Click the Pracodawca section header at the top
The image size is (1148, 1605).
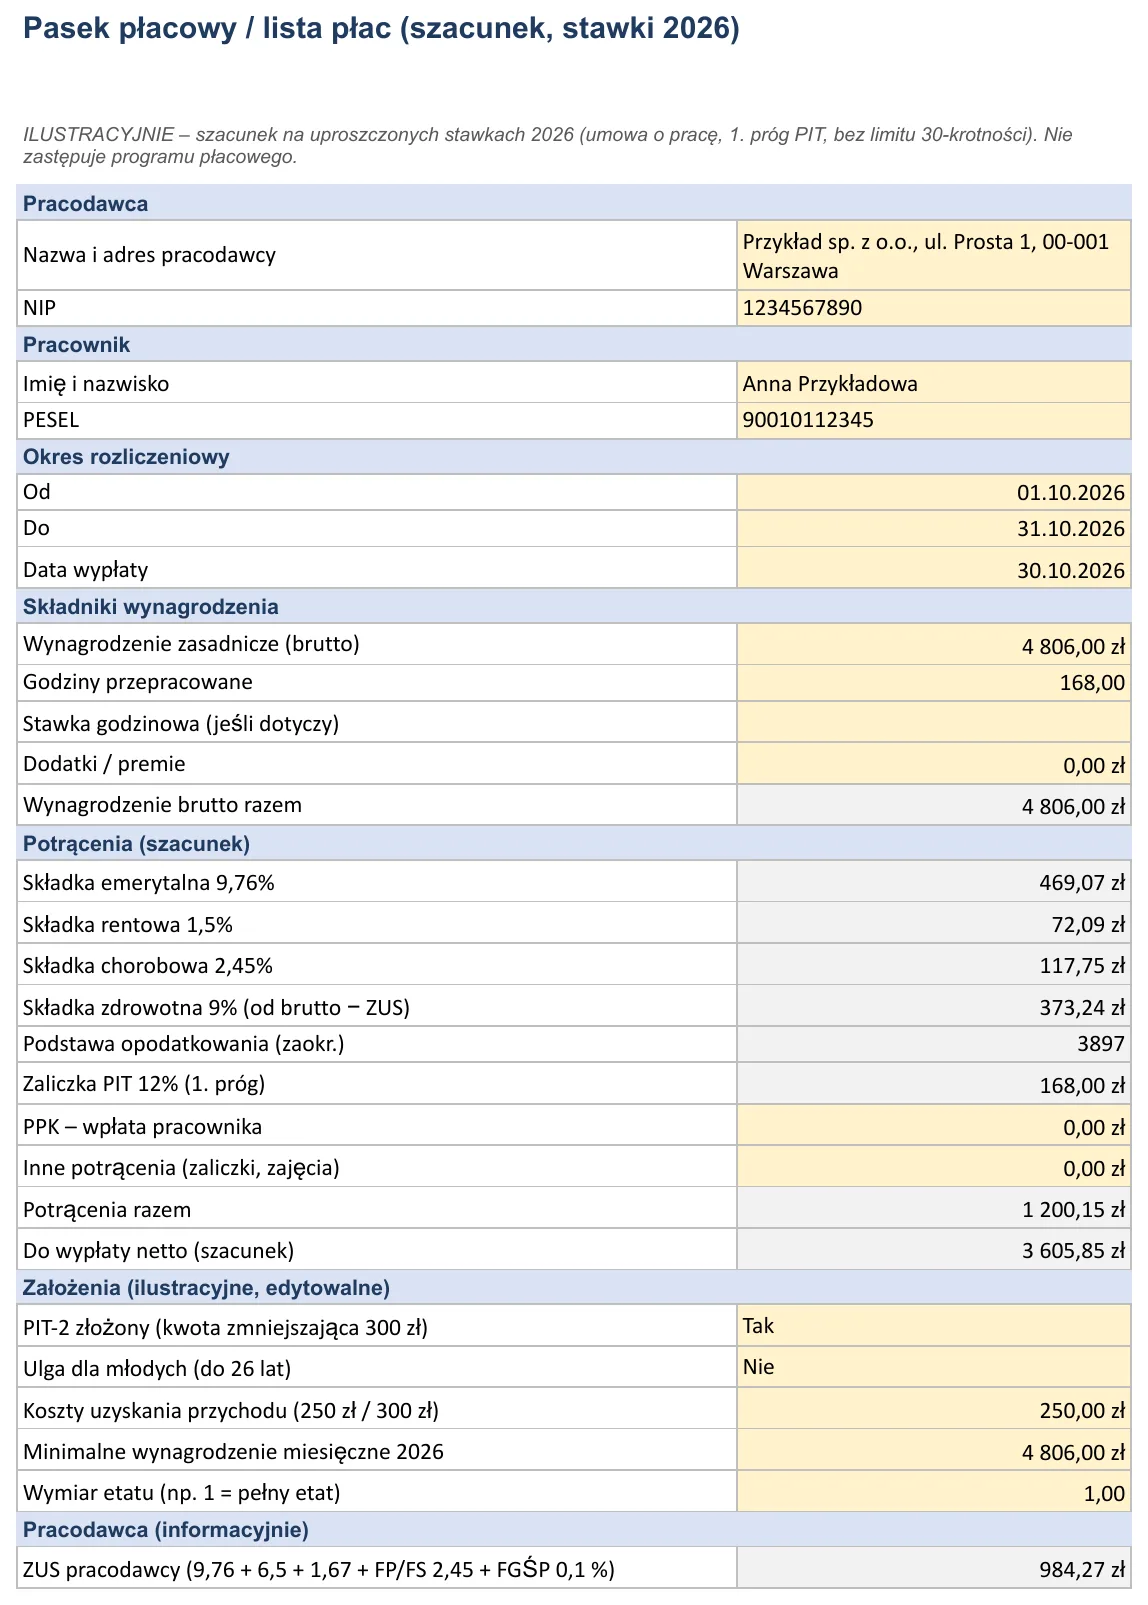(x=574, y=203)
